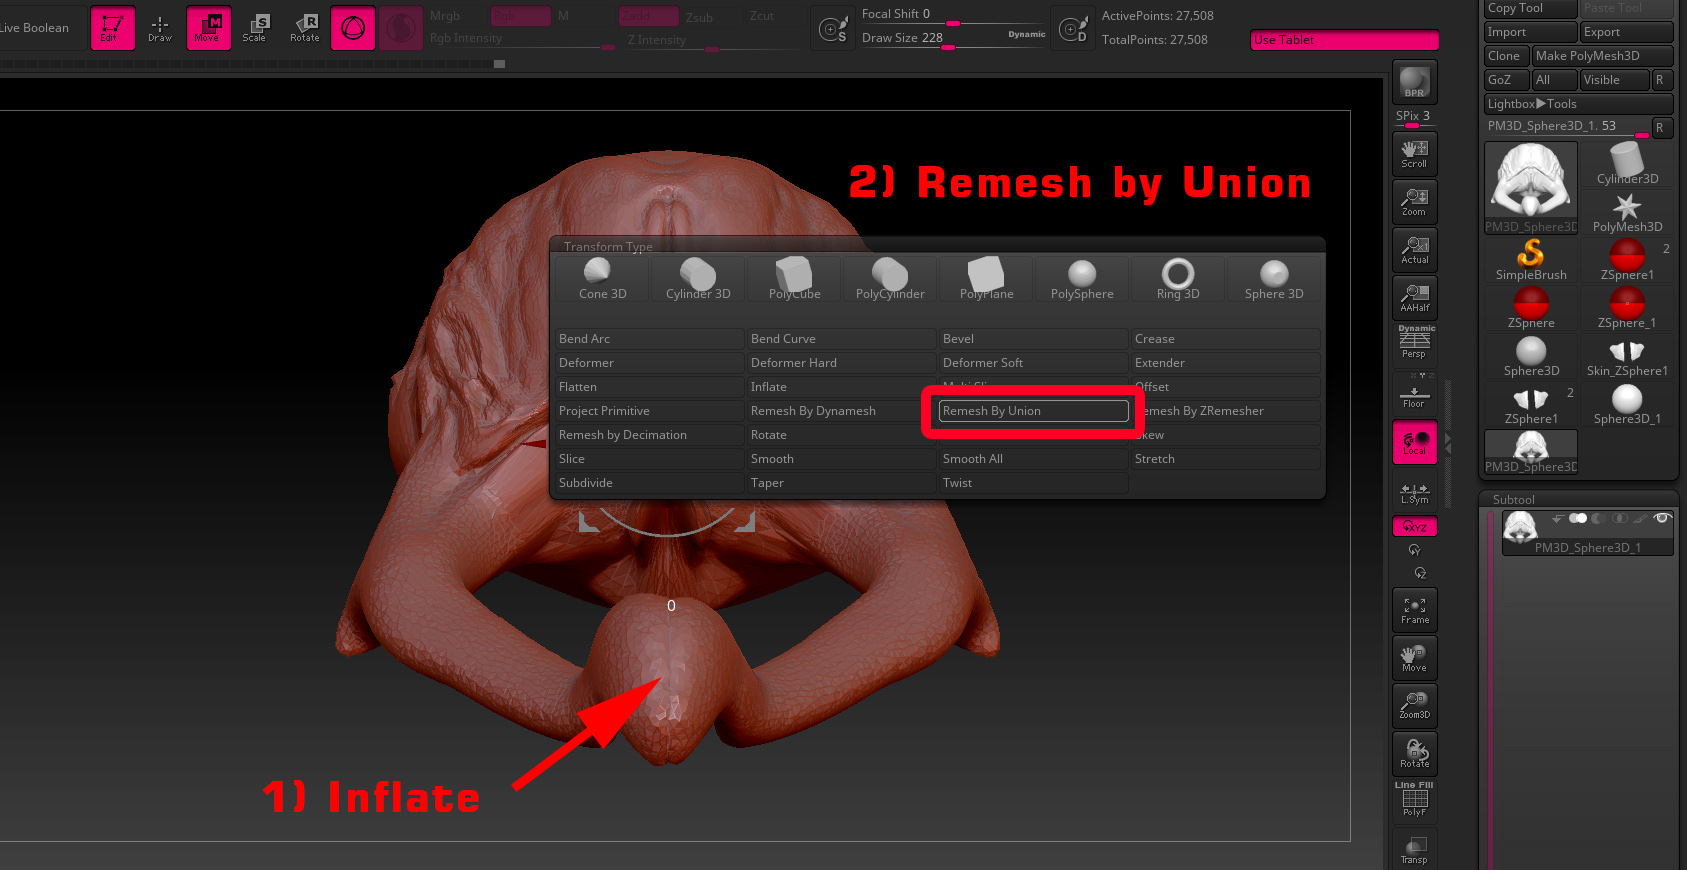Choose the Inflate transform type
This screenshot has height=870, width=1687.
click(x=842, y=387)
